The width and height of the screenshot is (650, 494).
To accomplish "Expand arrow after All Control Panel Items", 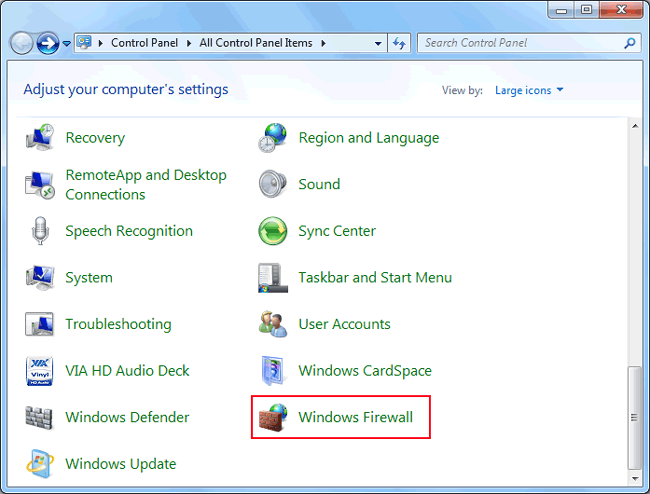I will click(x=323, y=43).
